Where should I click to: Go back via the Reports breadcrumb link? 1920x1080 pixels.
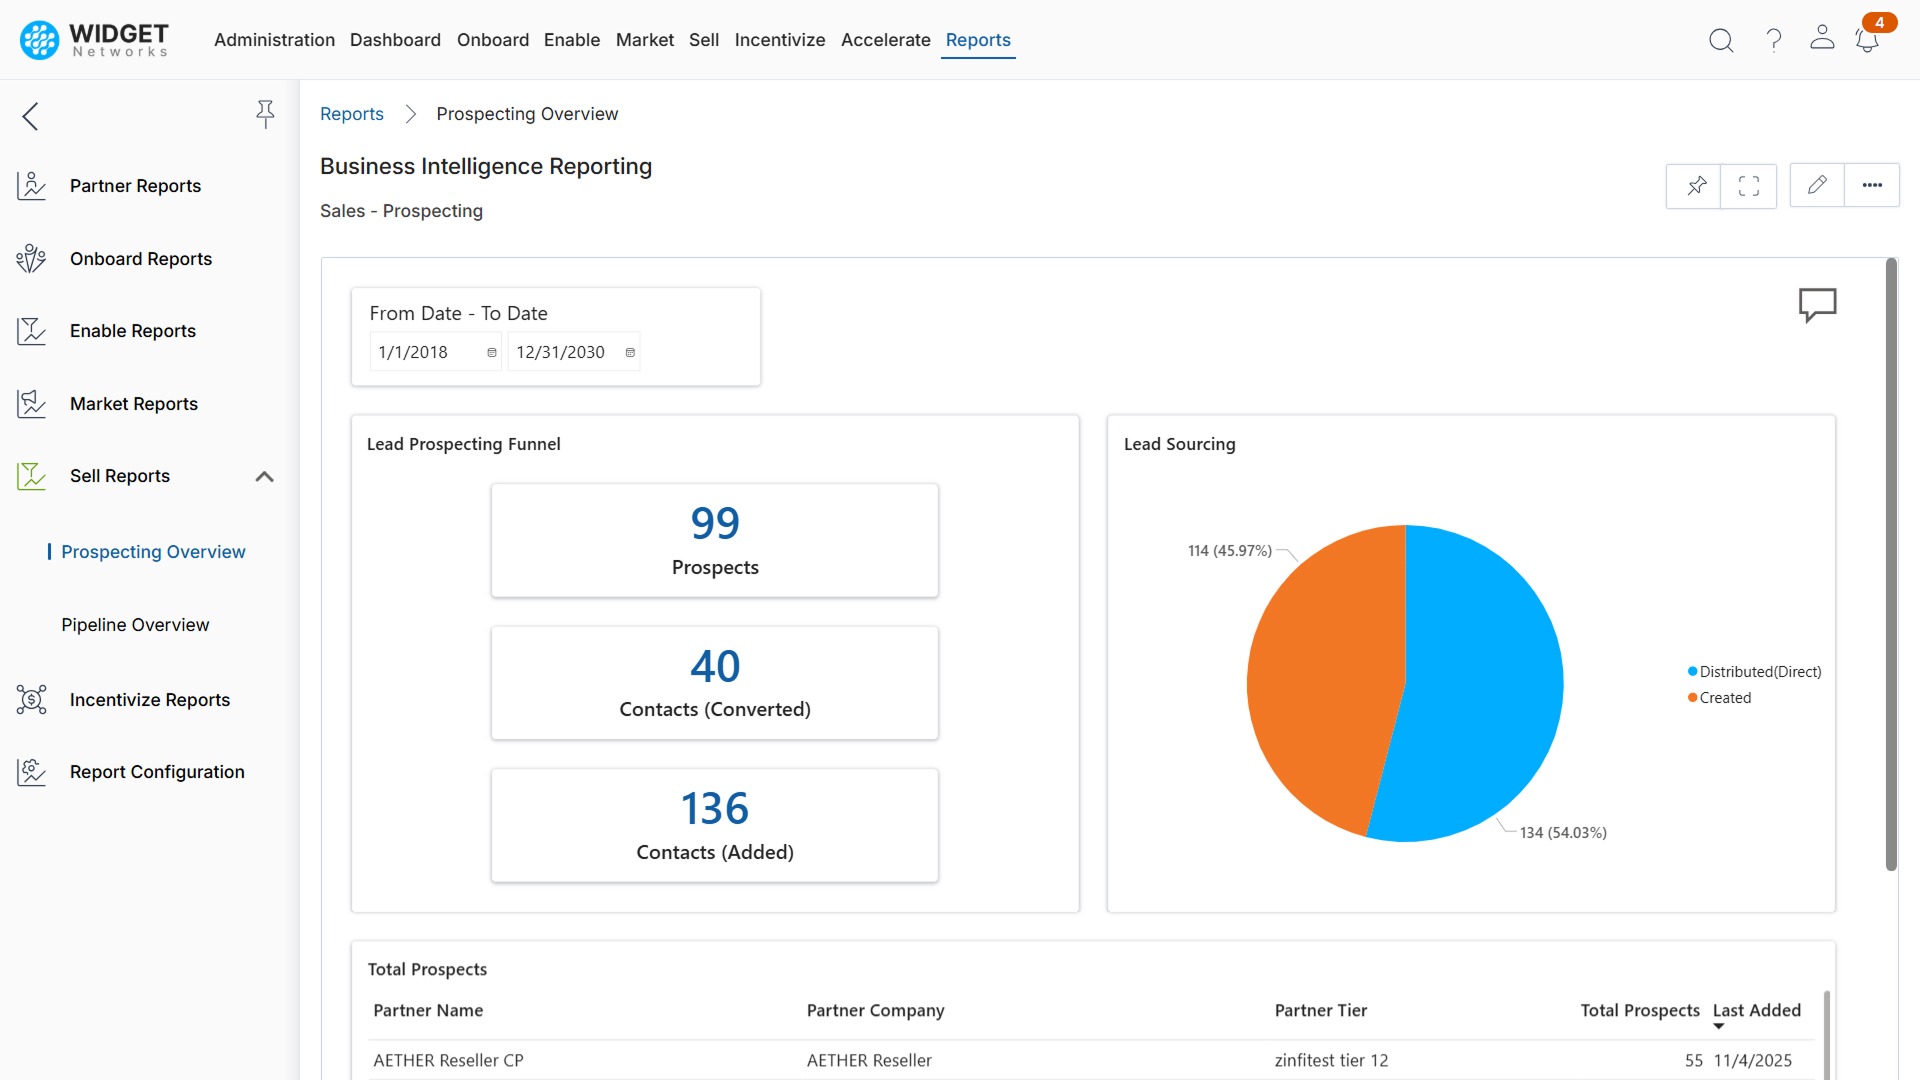click(351, 114)
